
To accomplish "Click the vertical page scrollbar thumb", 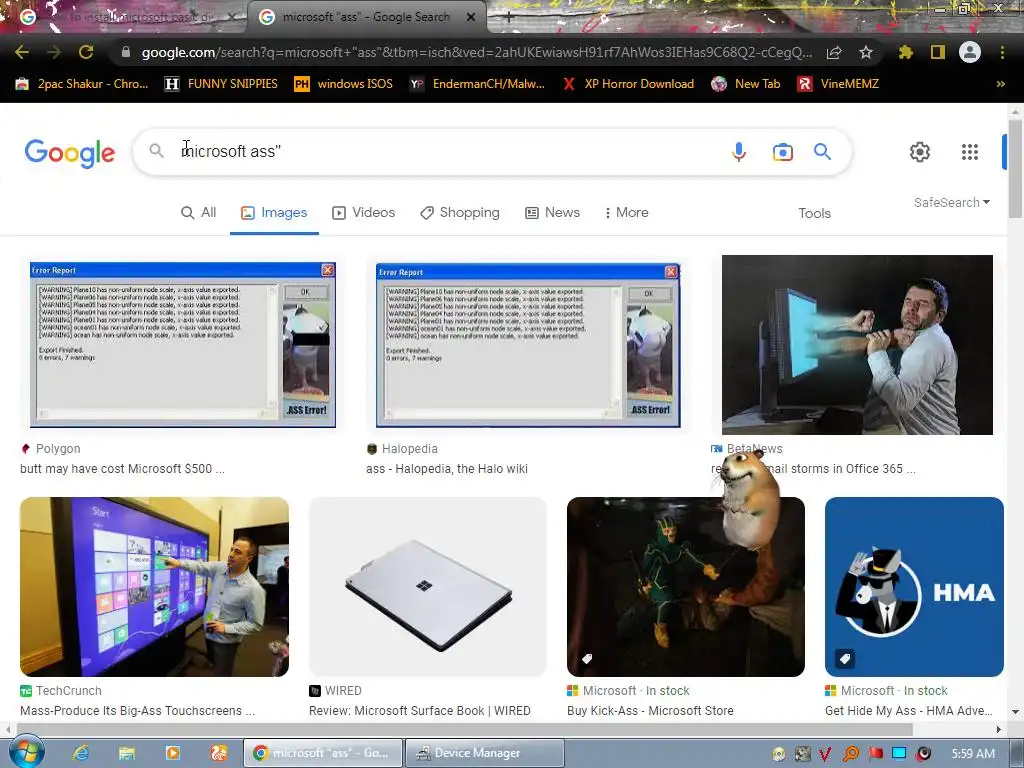I will (1015, 168).
